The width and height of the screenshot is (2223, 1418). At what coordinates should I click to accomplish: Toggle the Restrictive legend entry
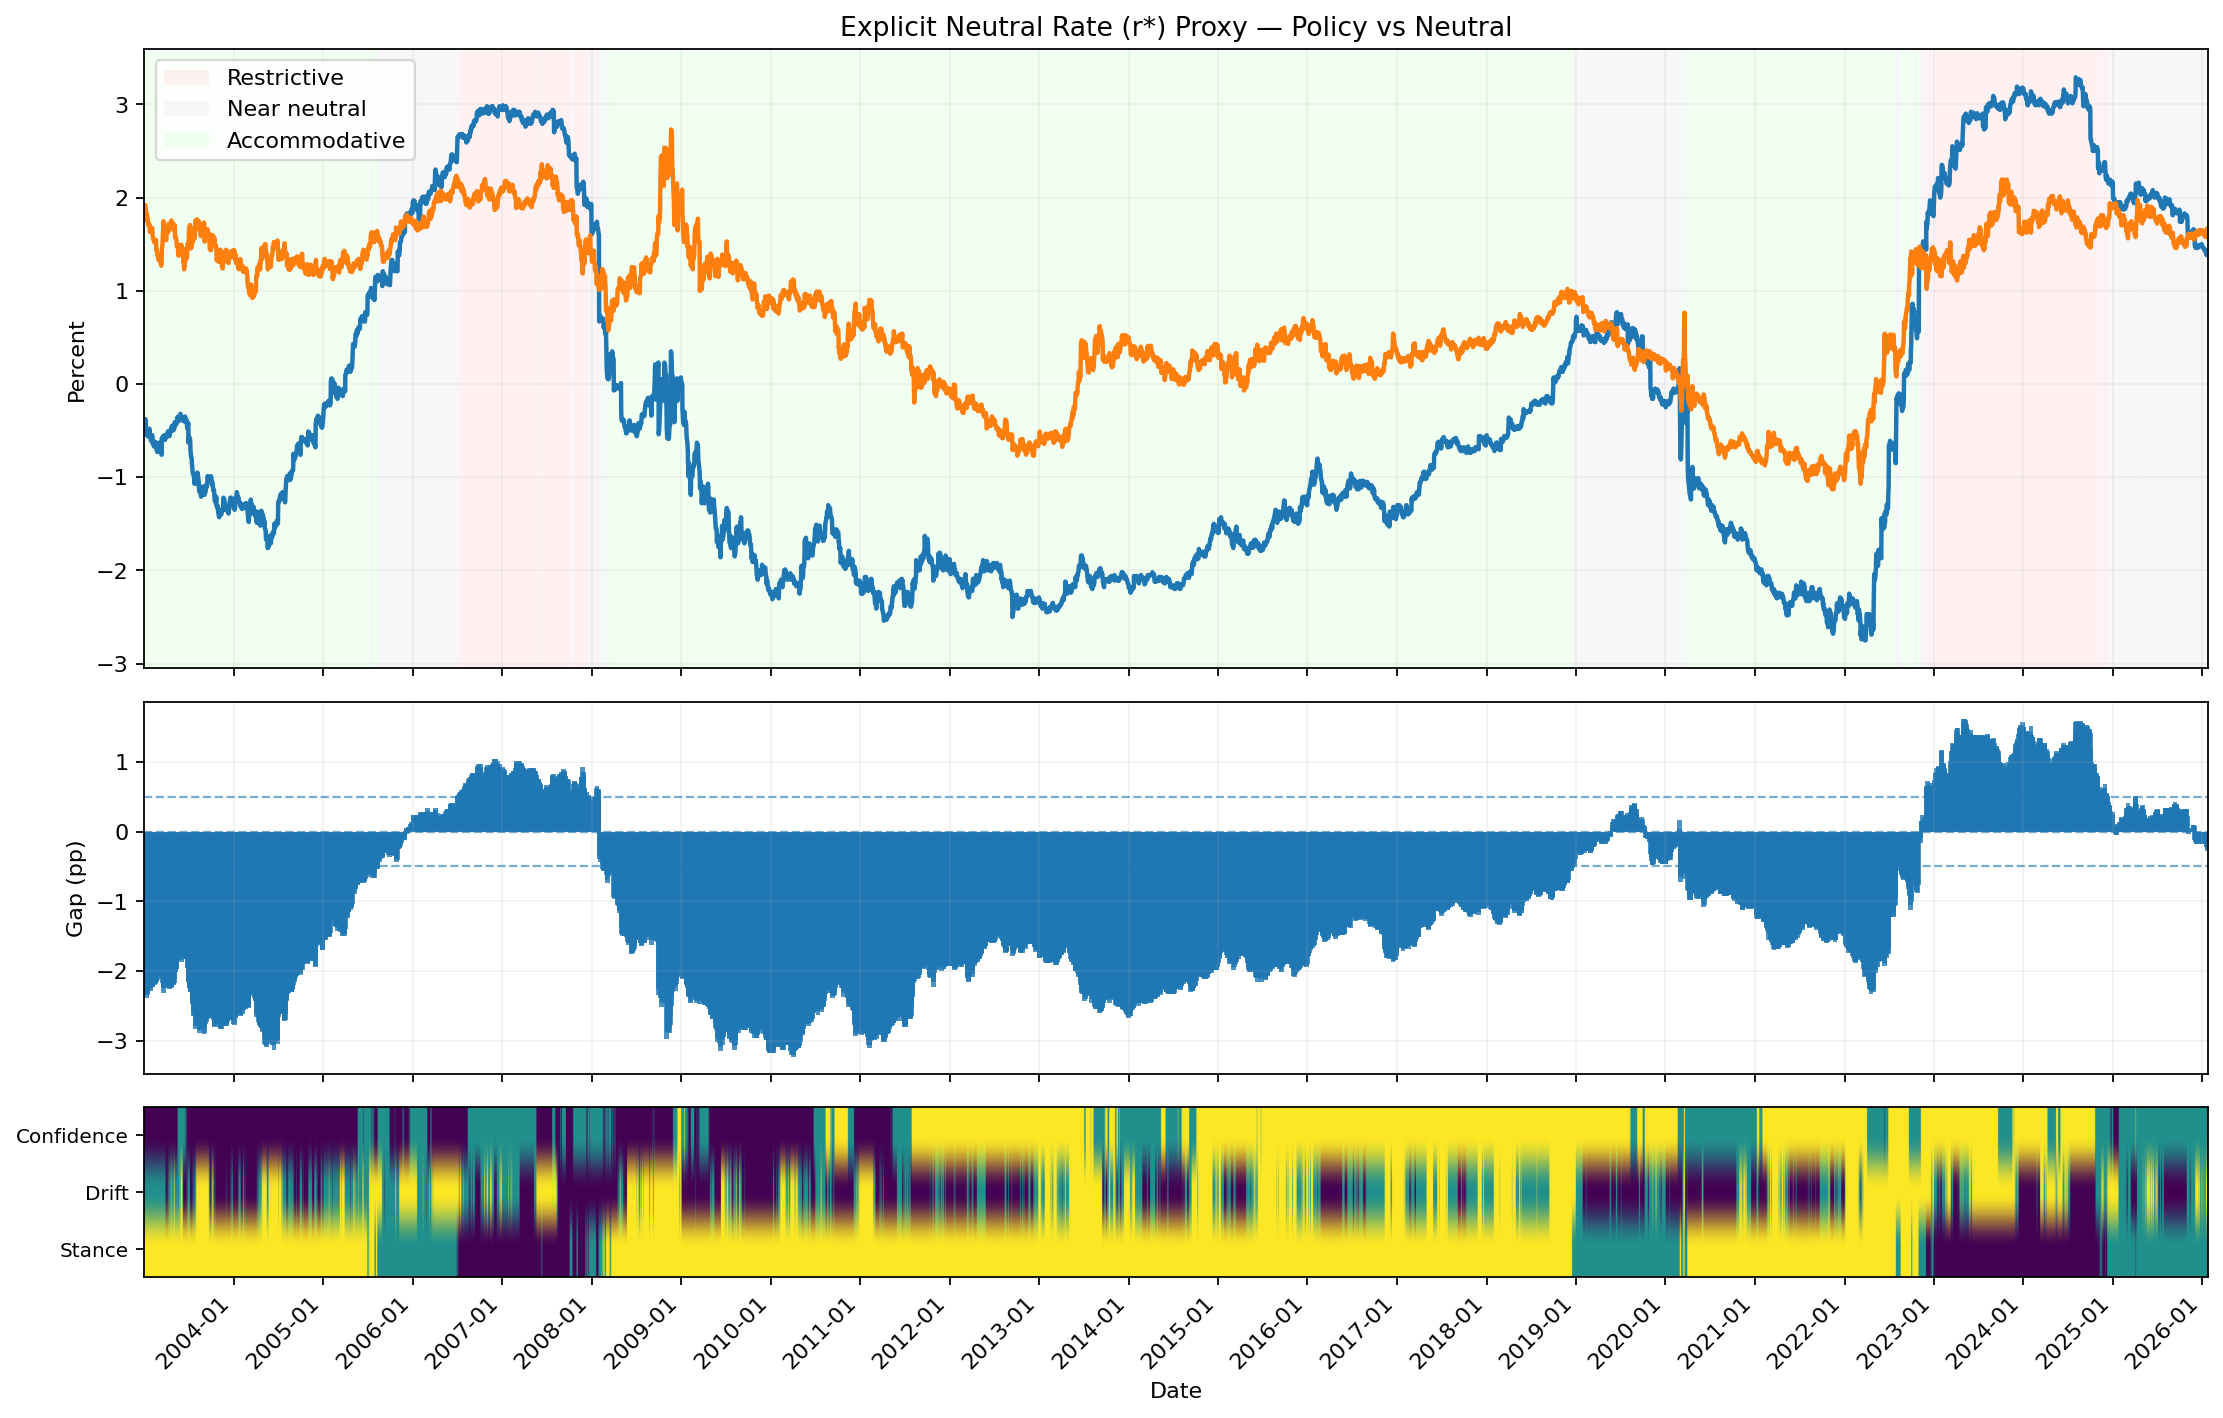[x=286, y=76]
